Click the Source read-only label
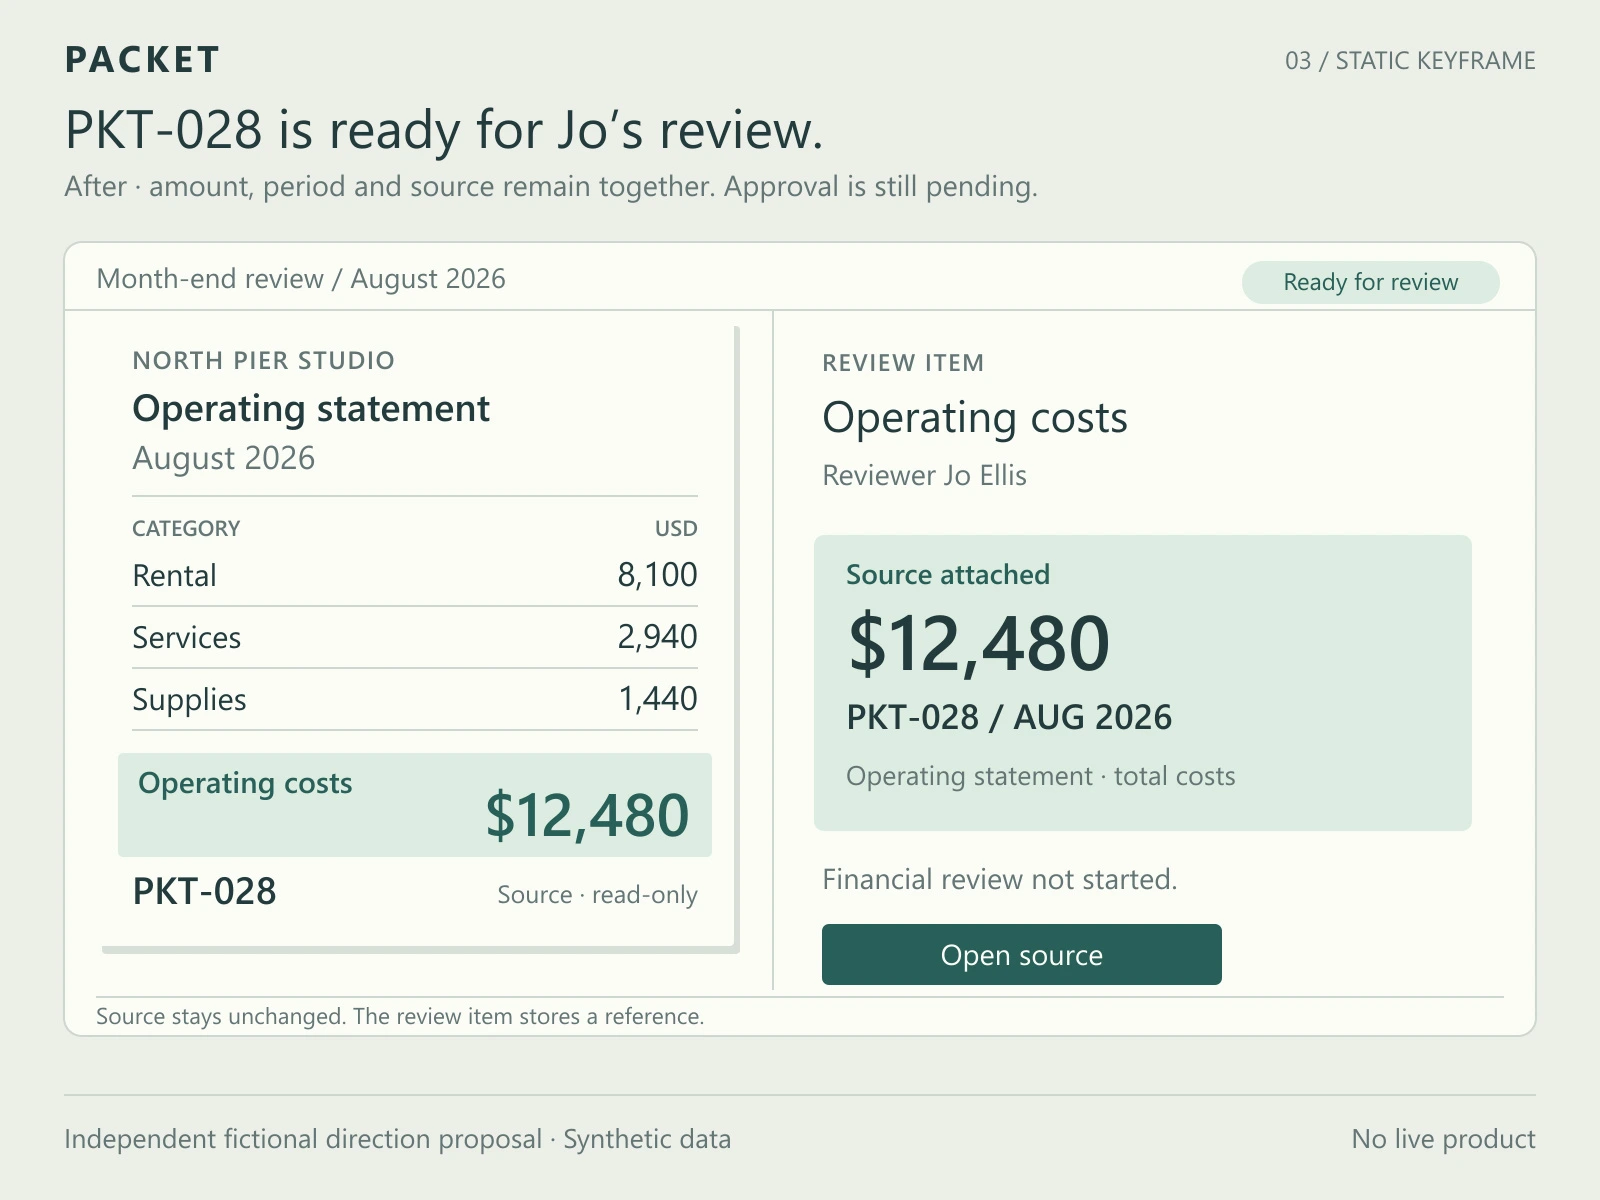The width and height of the screenshot is (1600, 1200). 597,895
